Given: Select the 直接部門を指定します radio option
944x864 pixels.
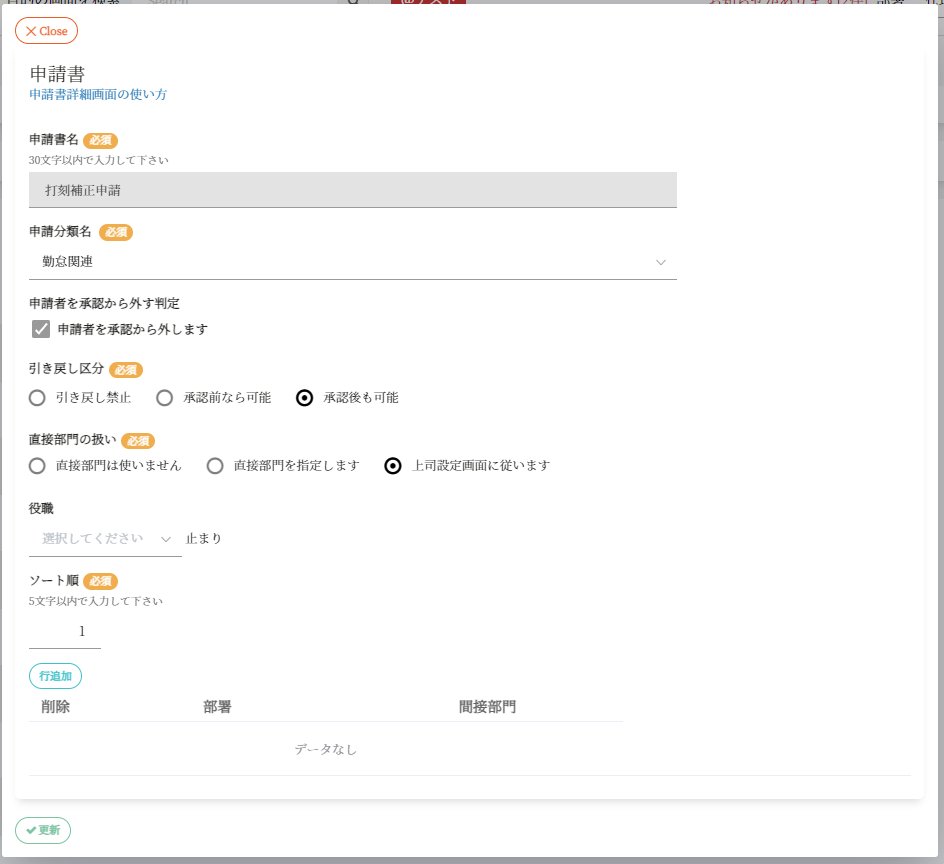Looking at the screenshot, I should click(x=215, y=466).
